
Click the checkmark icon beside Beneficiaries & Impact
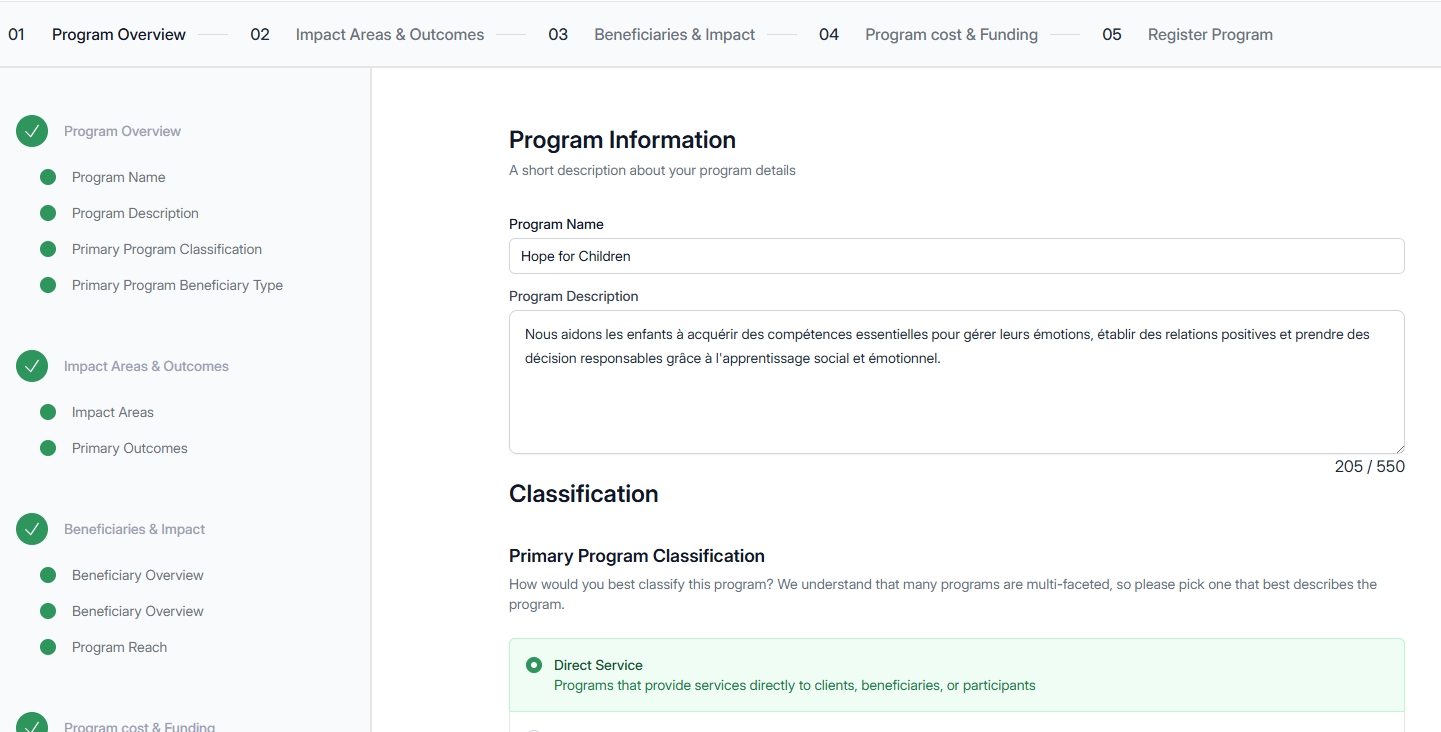[32, 529]
